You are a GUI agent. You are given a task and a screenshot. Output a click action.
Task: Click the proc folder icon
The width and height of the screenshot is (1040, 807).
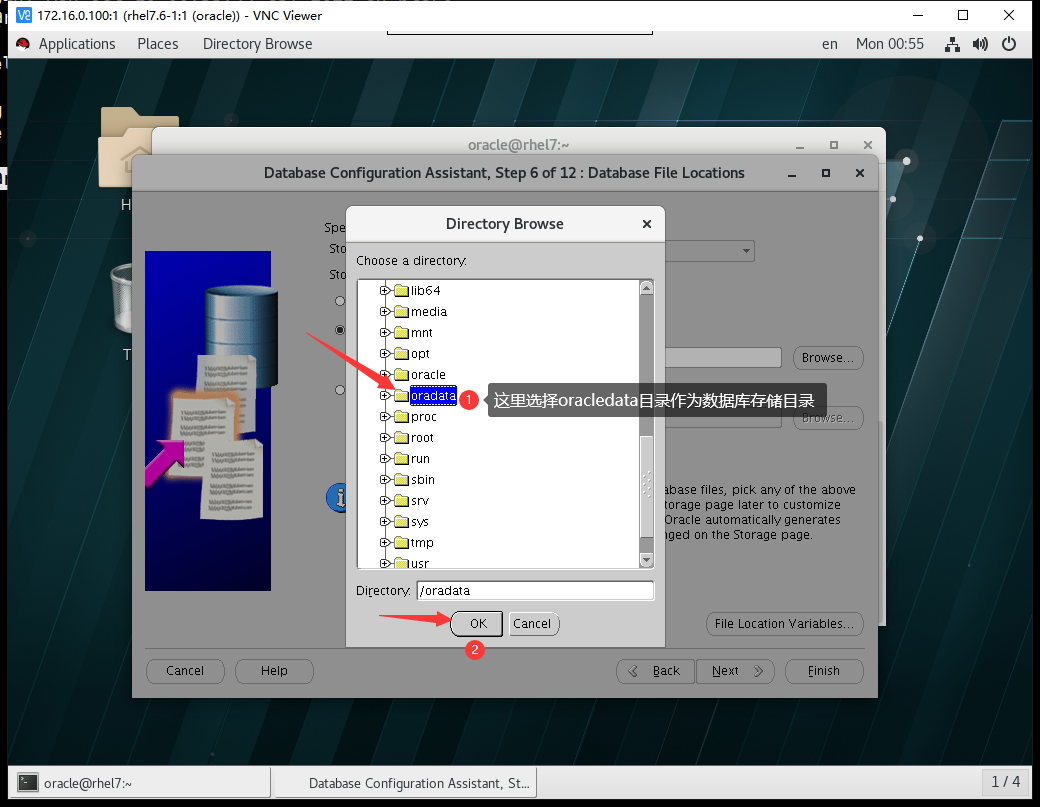(401, 416)
